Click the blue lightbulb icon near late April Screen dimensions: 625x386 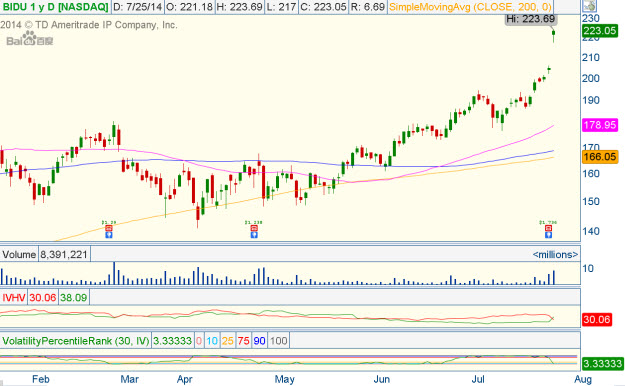pyautogui.click(x=254, y=235)
